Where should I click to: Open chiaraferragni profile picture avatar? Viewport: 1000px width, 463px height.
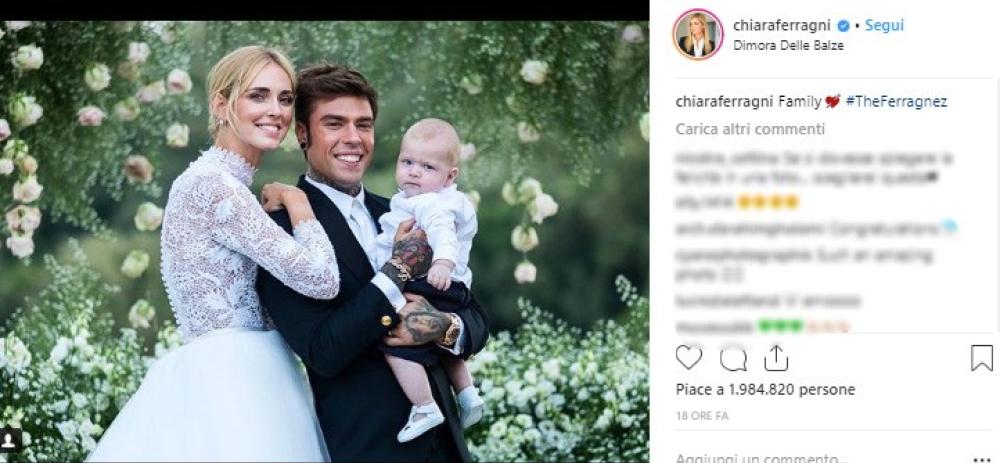pos(698,35)
